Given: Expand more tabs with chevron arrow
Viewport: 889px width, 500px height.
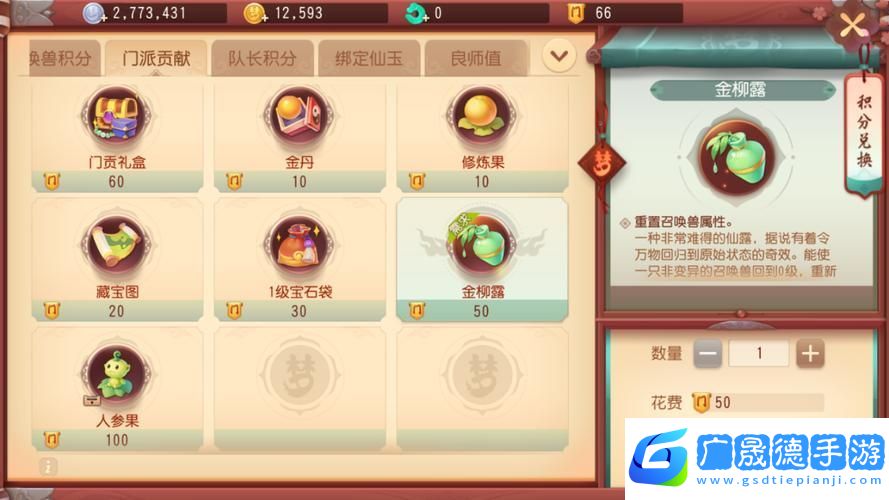Looking at the screenshot, I should (x=559, y=56).
